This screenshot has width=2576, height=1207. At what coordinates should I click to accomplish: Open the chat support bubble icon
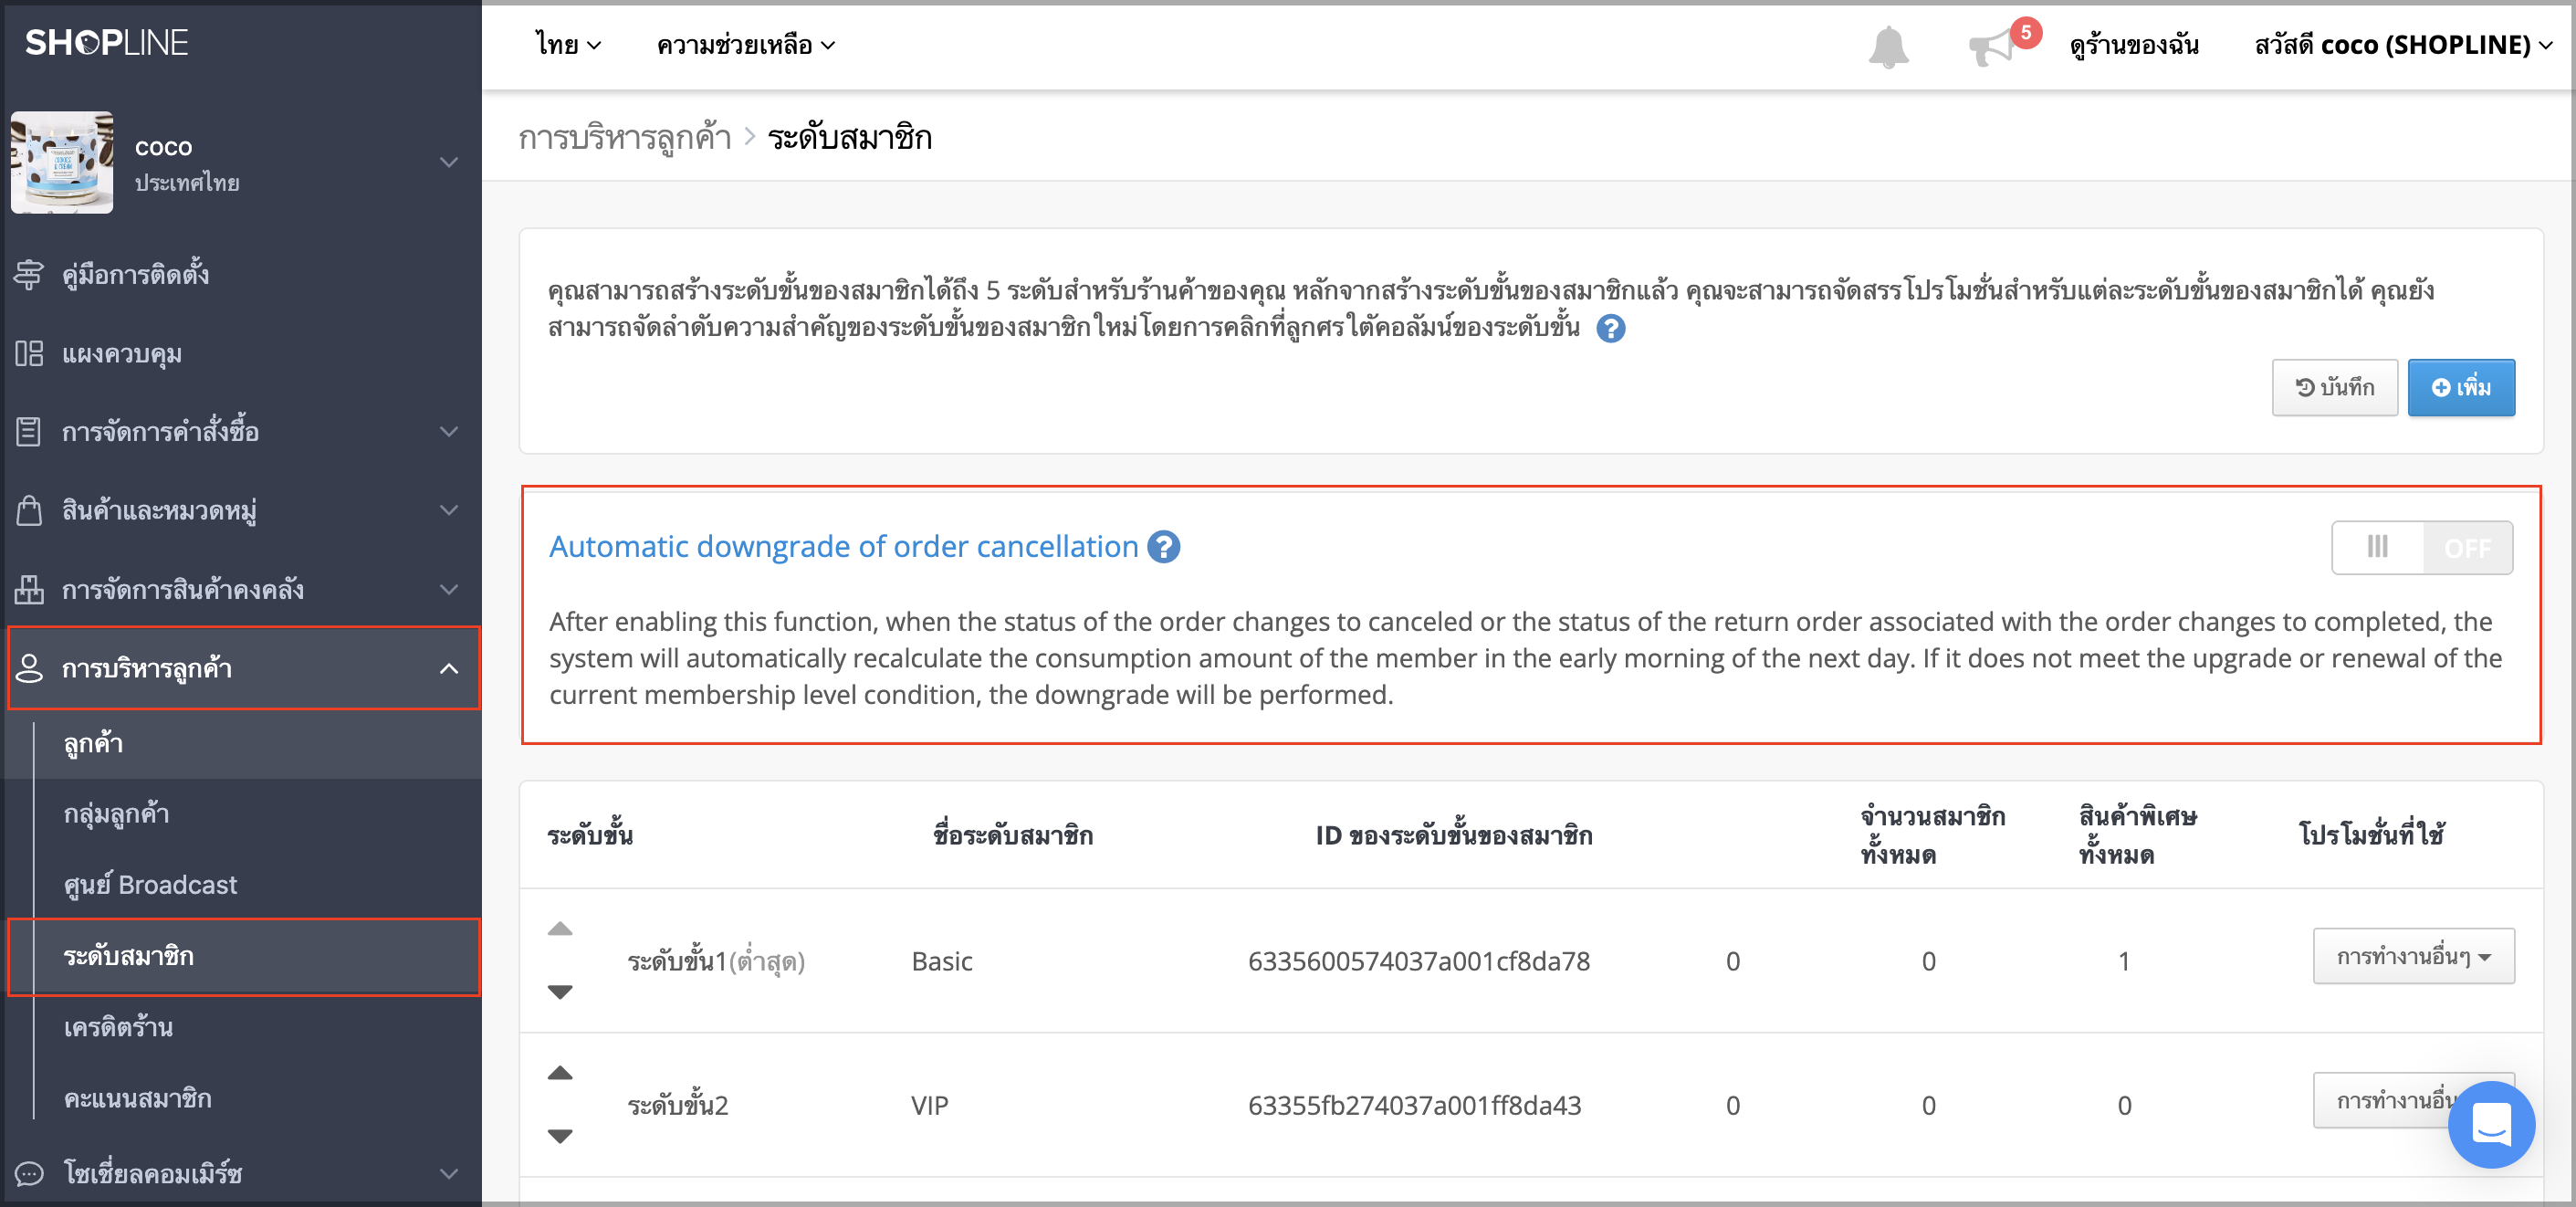point(2490,1123)
